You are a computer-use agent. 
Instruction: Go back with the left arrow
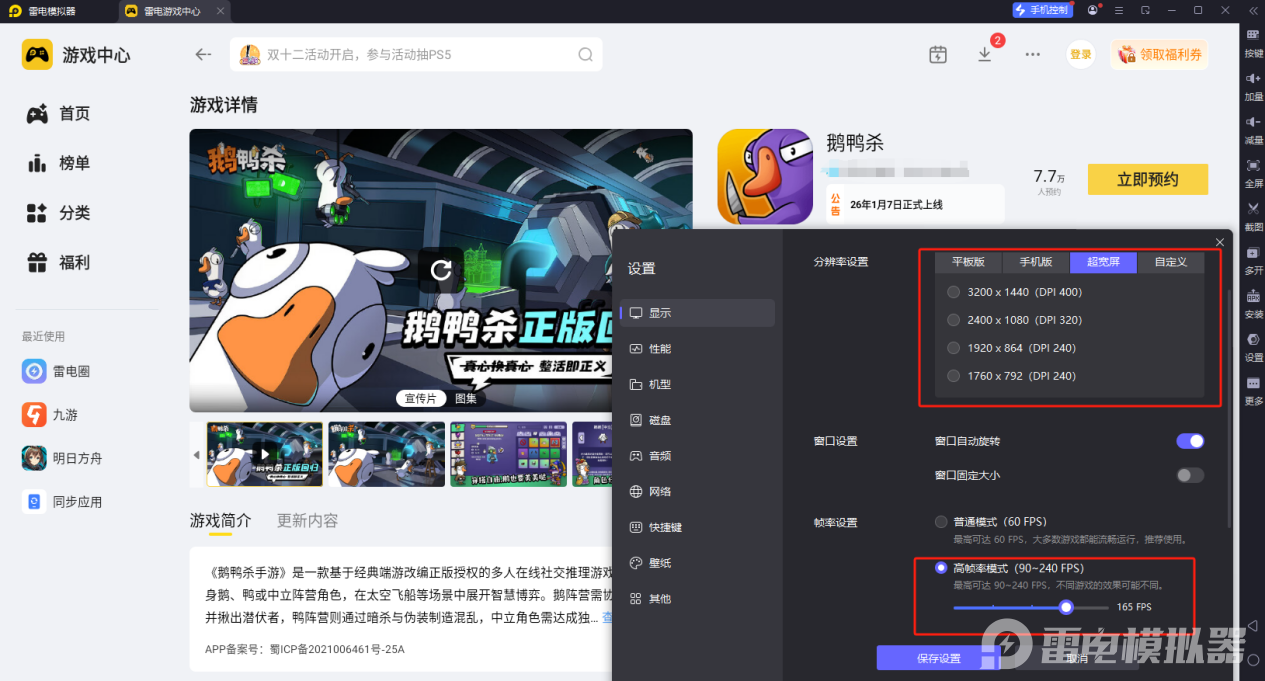pyautogui.click(x=204, y=54)
